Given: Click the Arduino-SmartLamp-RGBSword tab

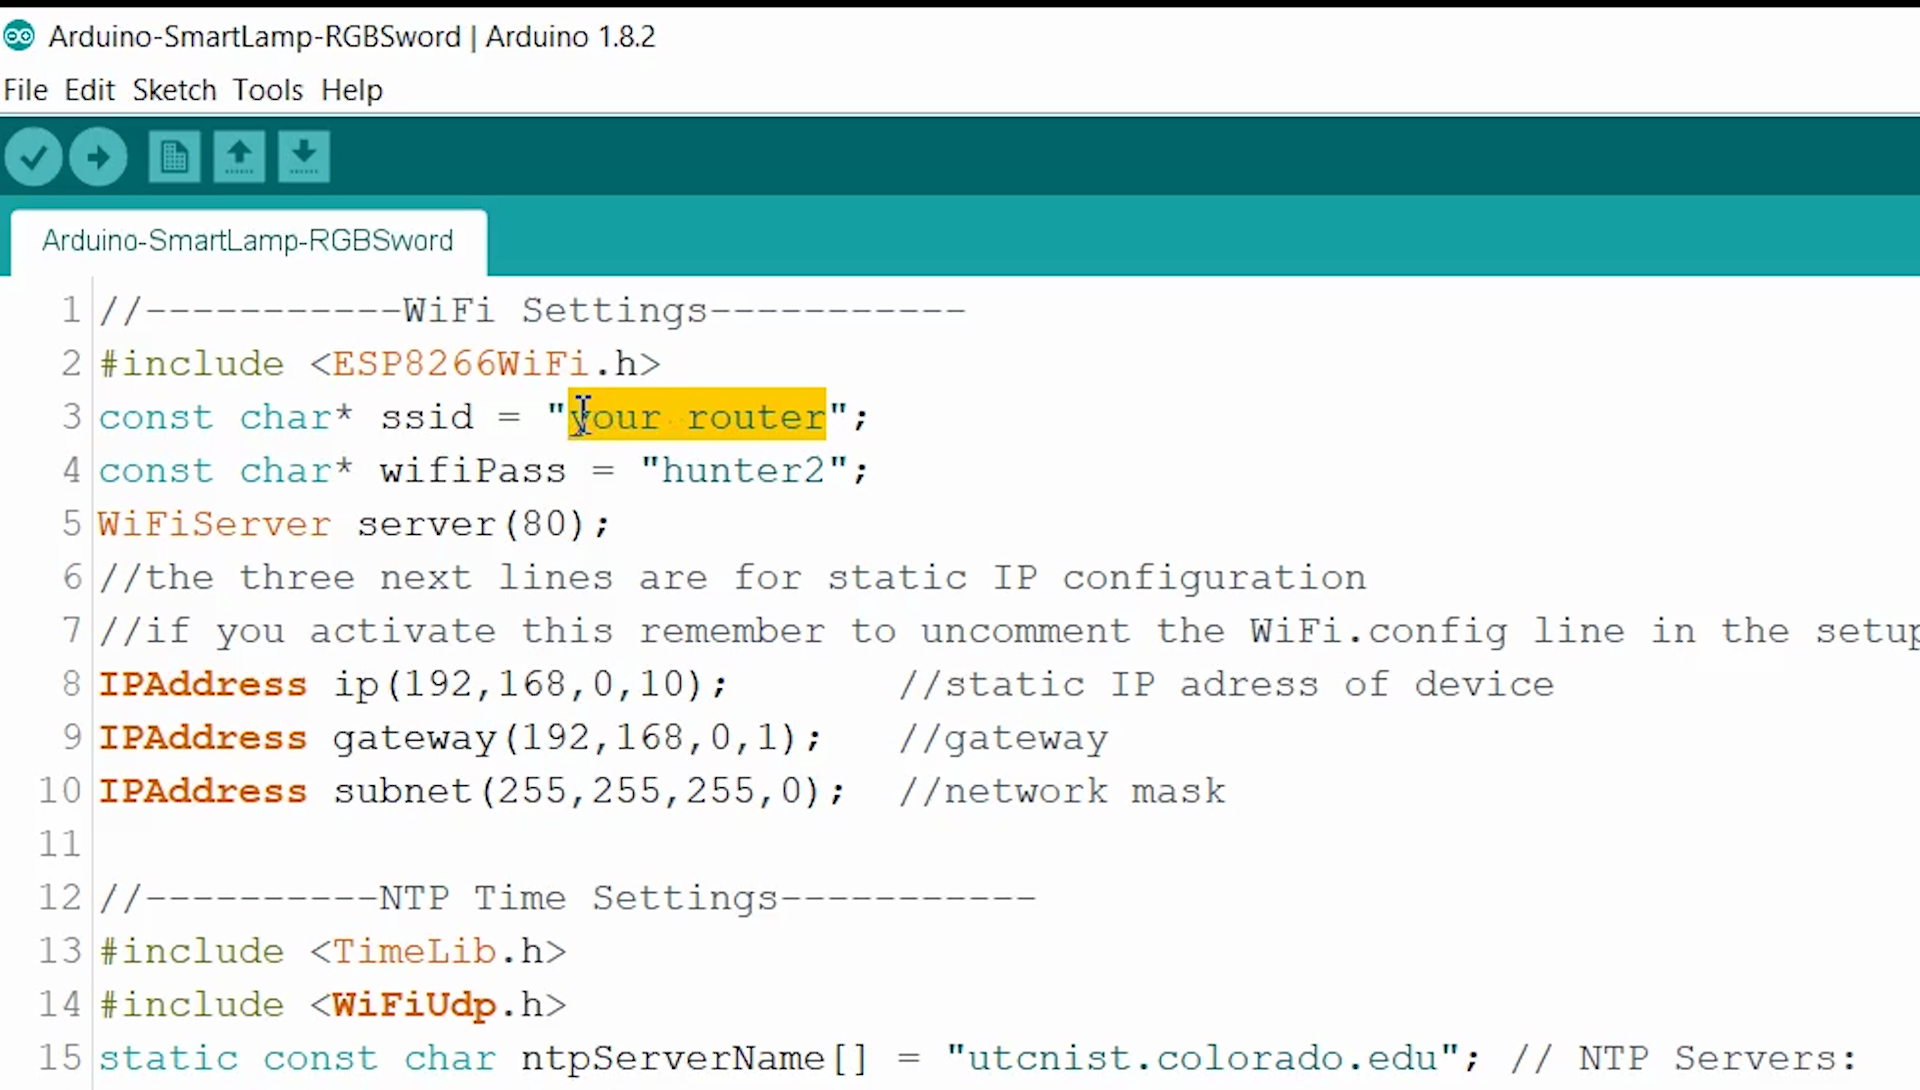Looking at the screenshot, I should click(x=248, y=241).
